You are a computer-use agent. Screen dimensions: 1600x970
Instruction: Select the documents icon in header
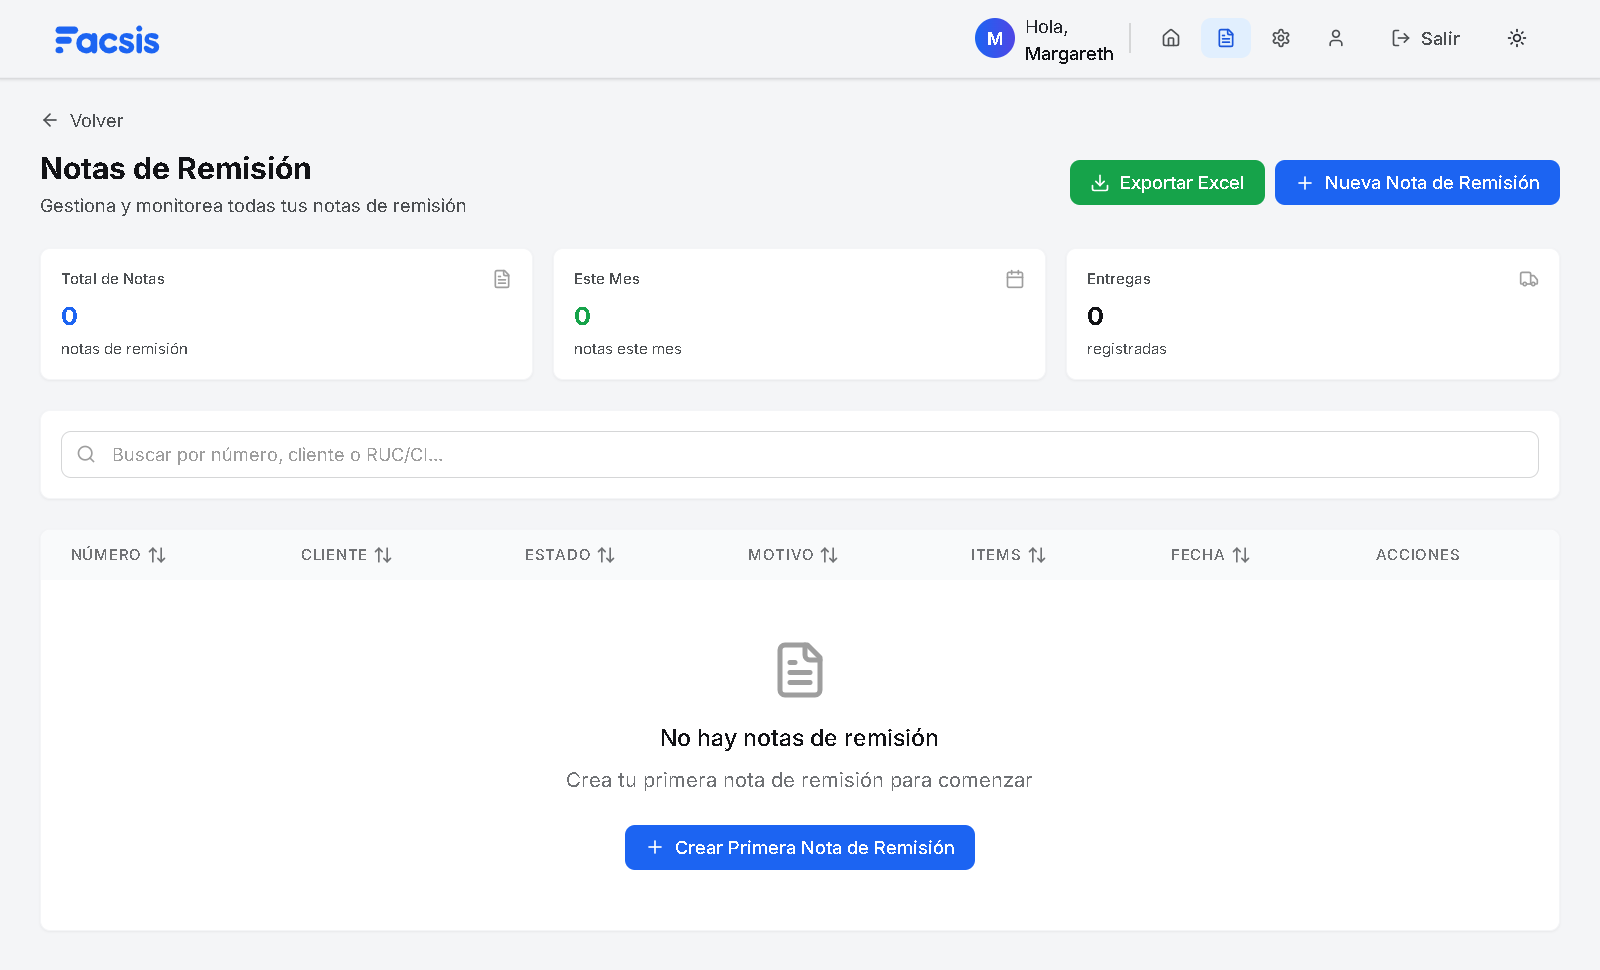click(x=1226, y=38)
